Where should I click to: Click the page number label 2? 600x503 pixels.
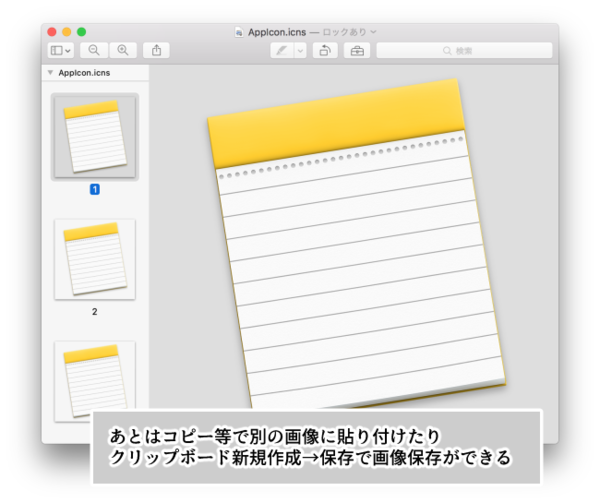[95, 312]
